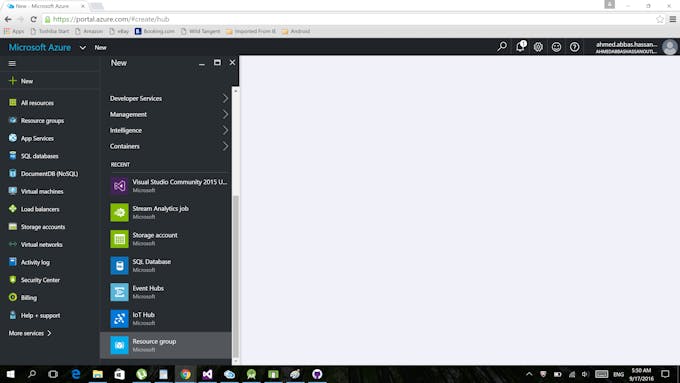The height and width of the screenshot is (383, 680).
Task: Open the Stream Analytics job icon
Action: tap(119, 213)
